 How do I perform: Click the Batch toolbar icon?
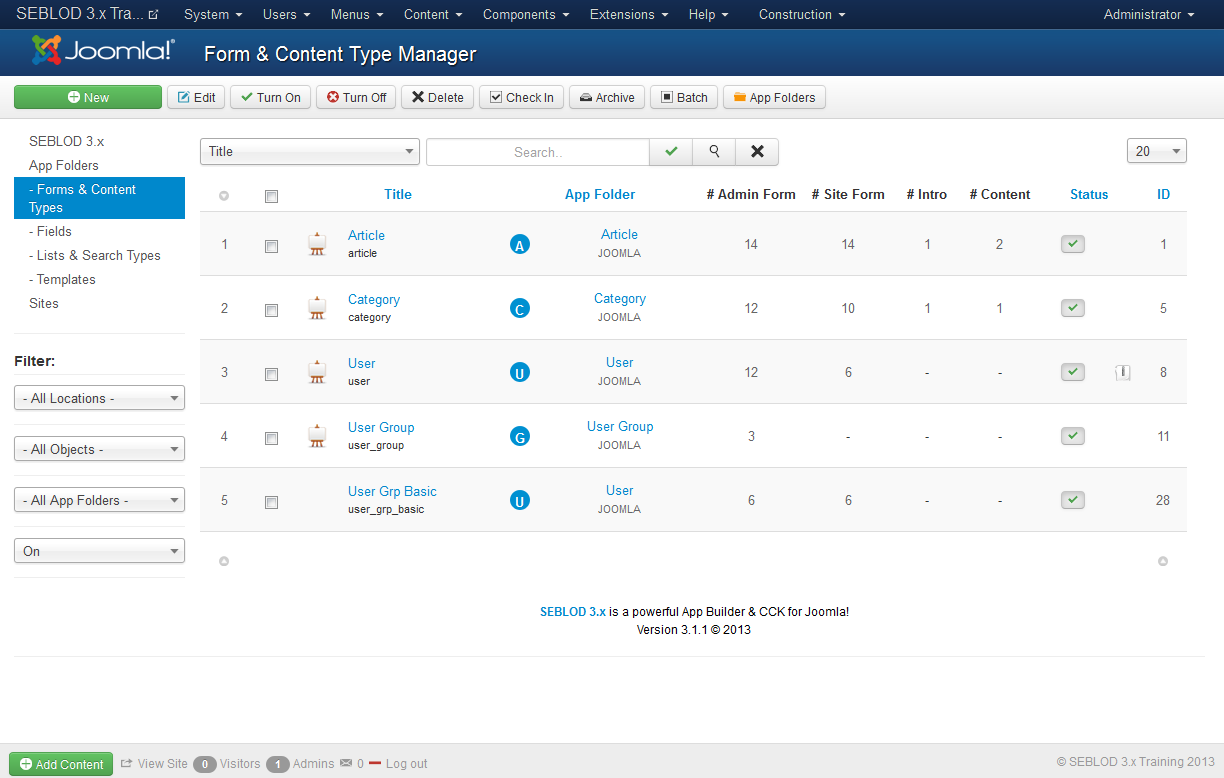click(x=683, y=97)
